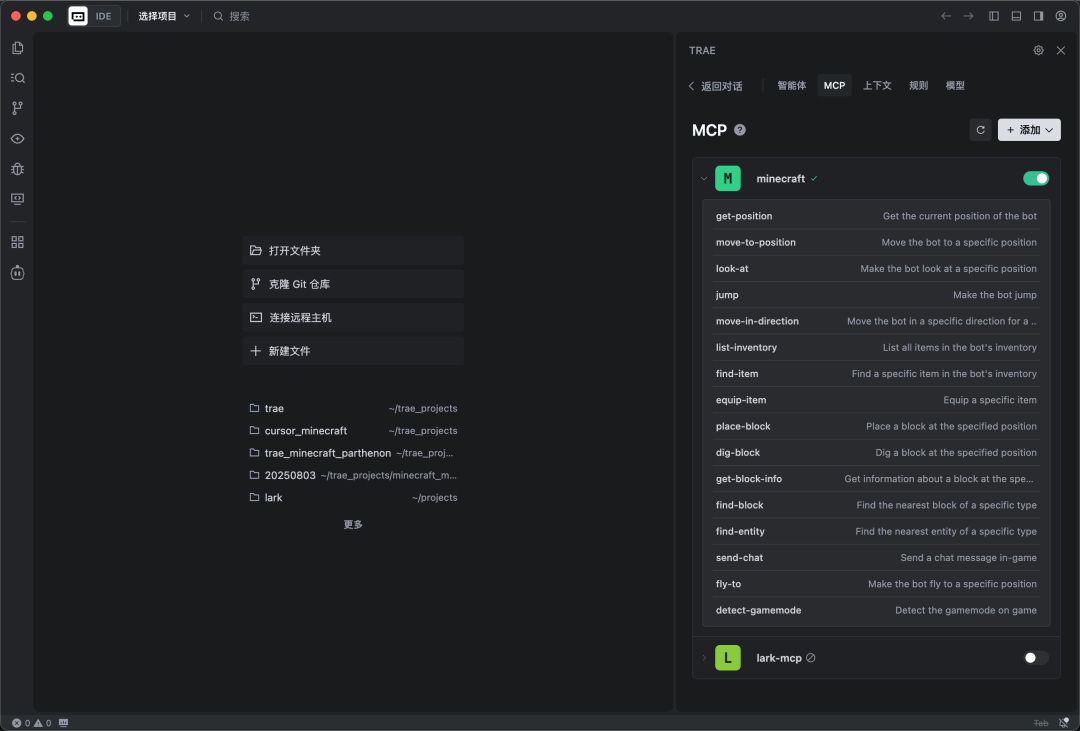Click 打开文件夹 open folder button
Screen dimensions: 1080x731
tap(353, 251)
